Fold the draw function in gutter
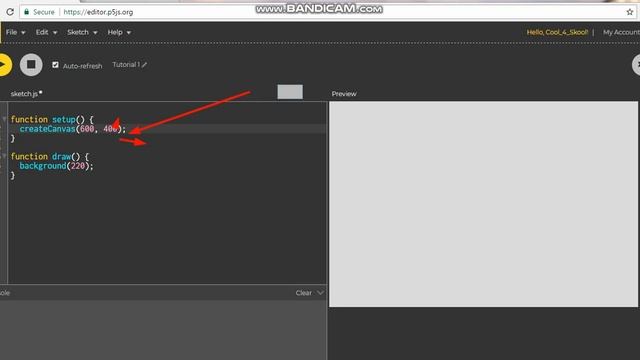Screen dimensions: 640x360 (x=4, y=156)
